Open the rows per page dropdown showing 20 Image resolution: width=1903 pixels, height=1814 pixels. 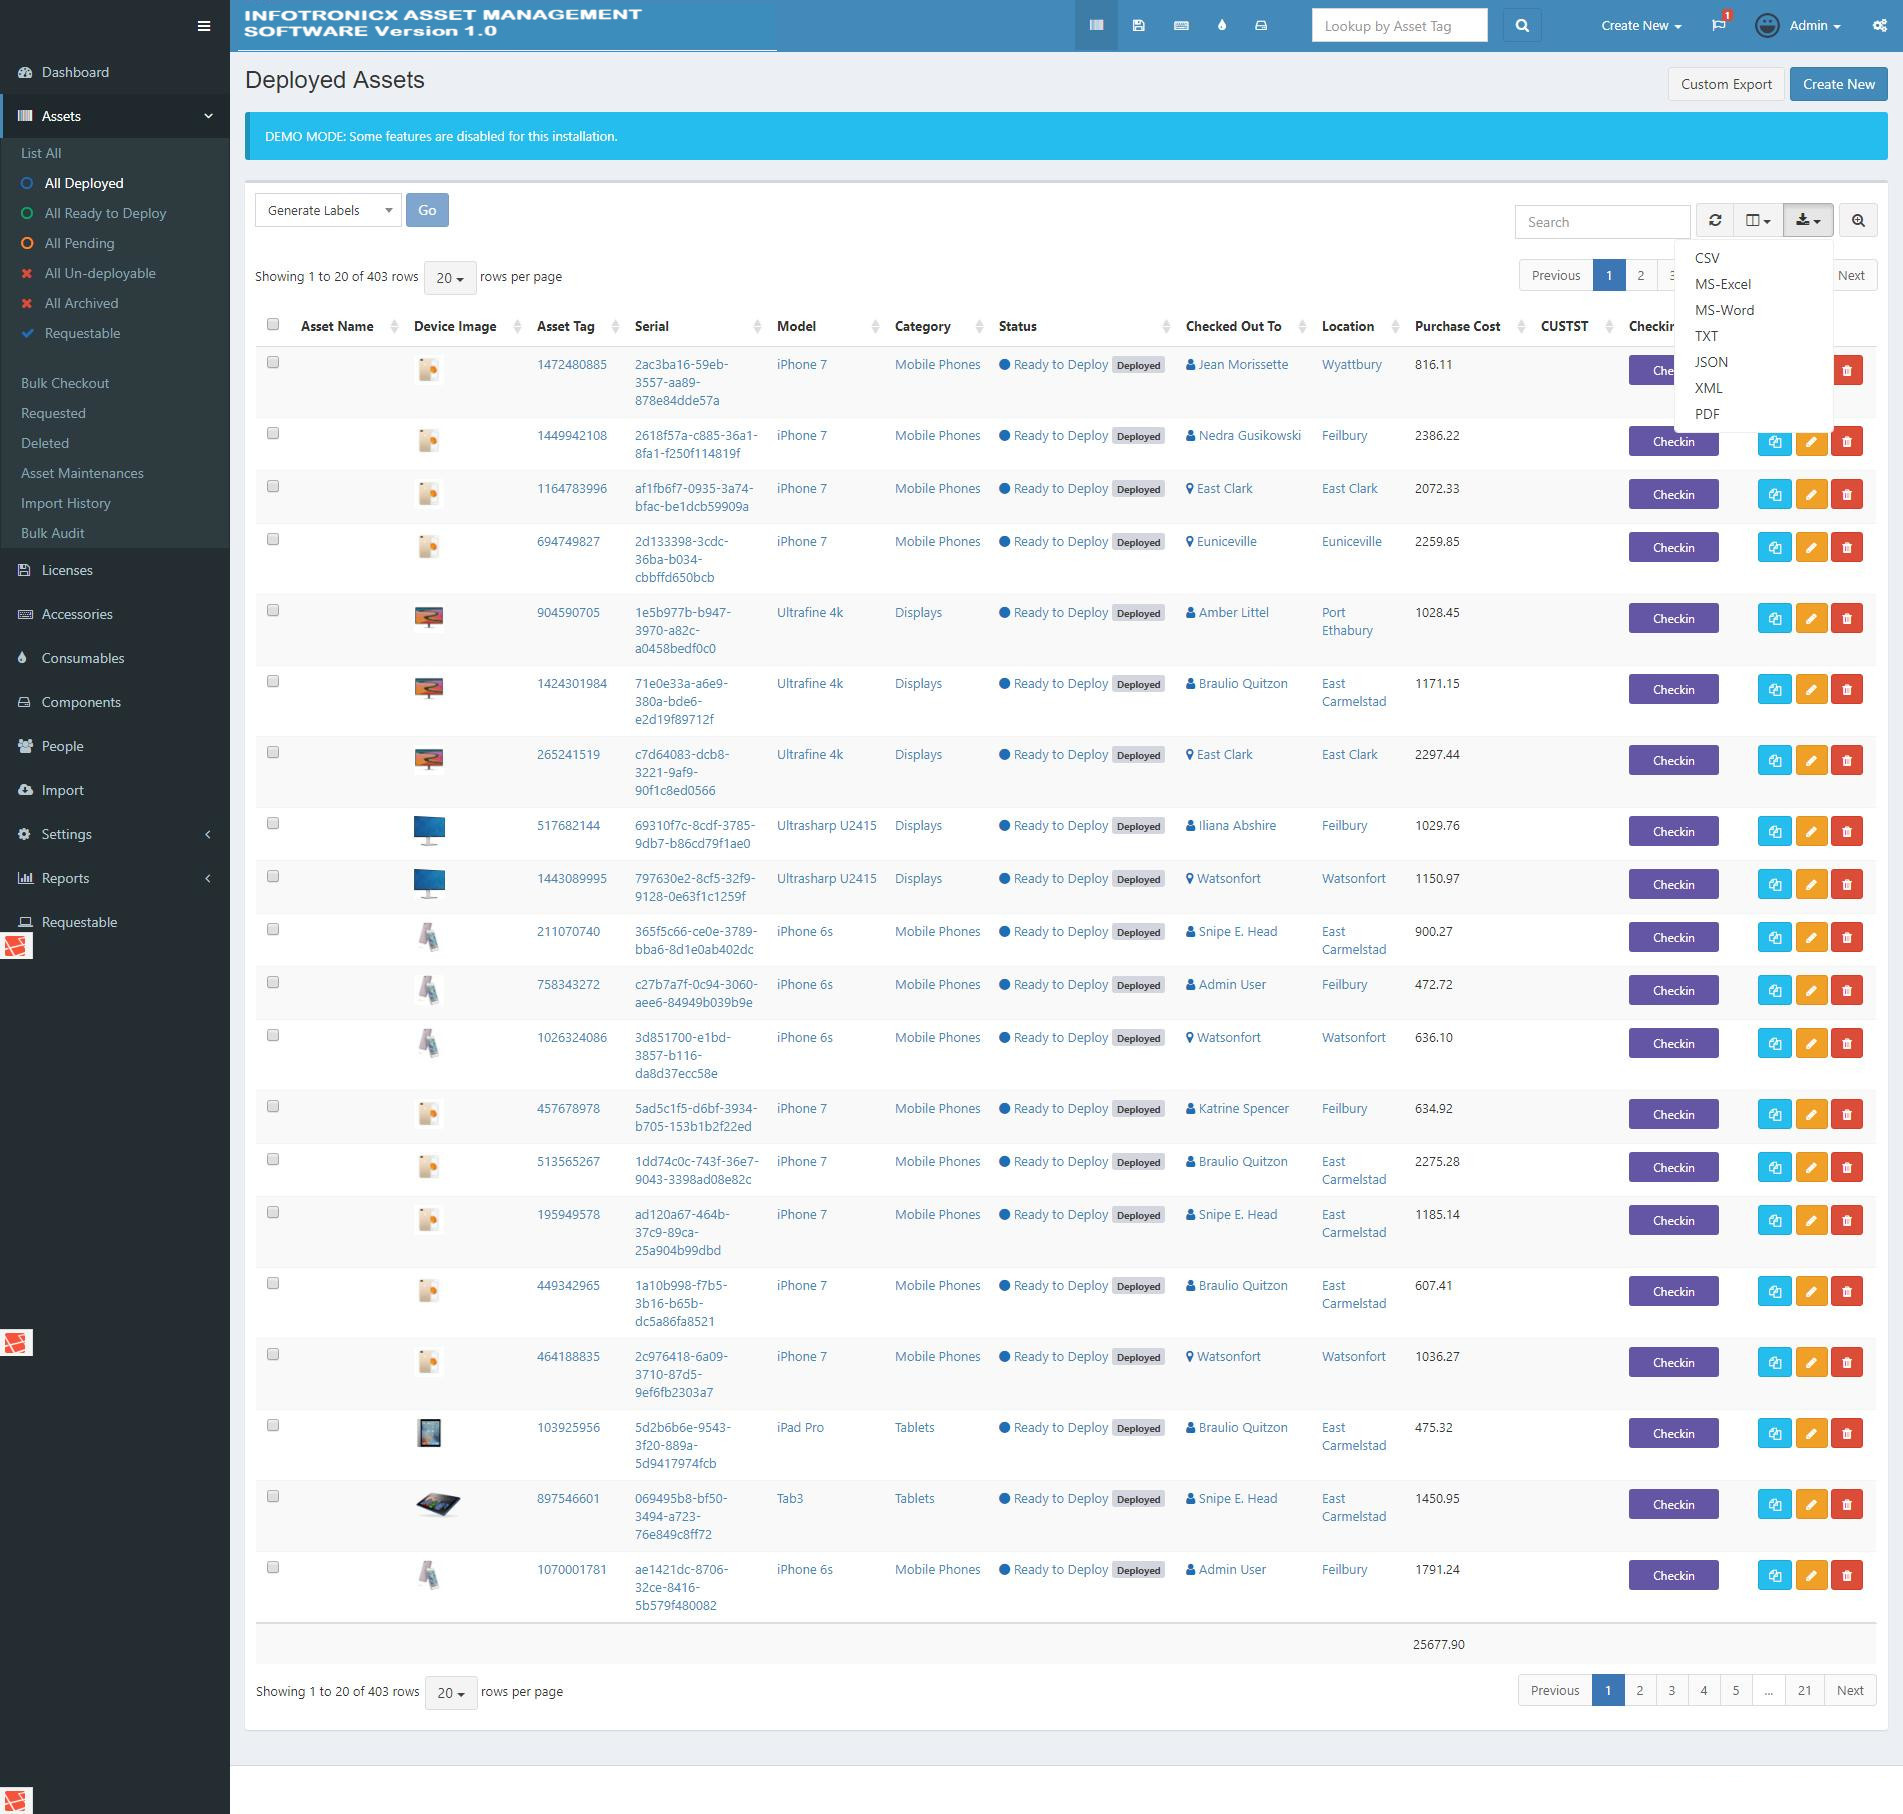click(450, 277)
